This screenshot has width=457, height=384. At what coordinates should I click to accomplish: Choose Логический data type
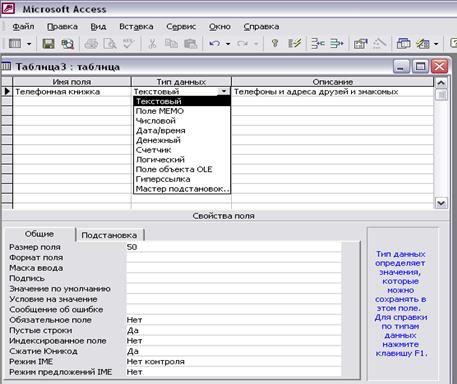[182, 159]
